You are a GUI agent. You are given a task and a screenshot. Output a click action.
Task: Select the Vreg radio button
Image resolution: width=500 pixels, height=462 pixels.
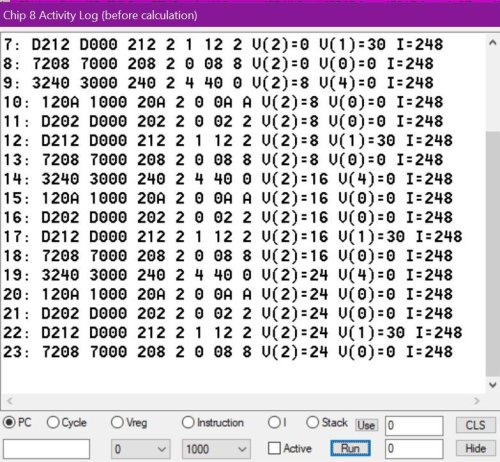tap(117, 422)
